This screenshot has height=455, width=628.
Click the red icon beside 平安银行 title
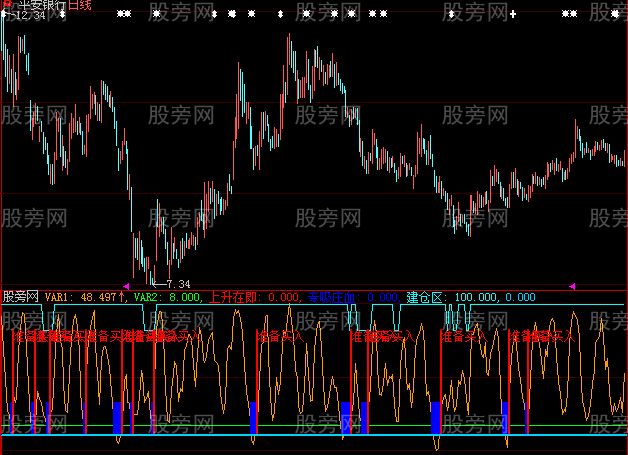(6, 5)
